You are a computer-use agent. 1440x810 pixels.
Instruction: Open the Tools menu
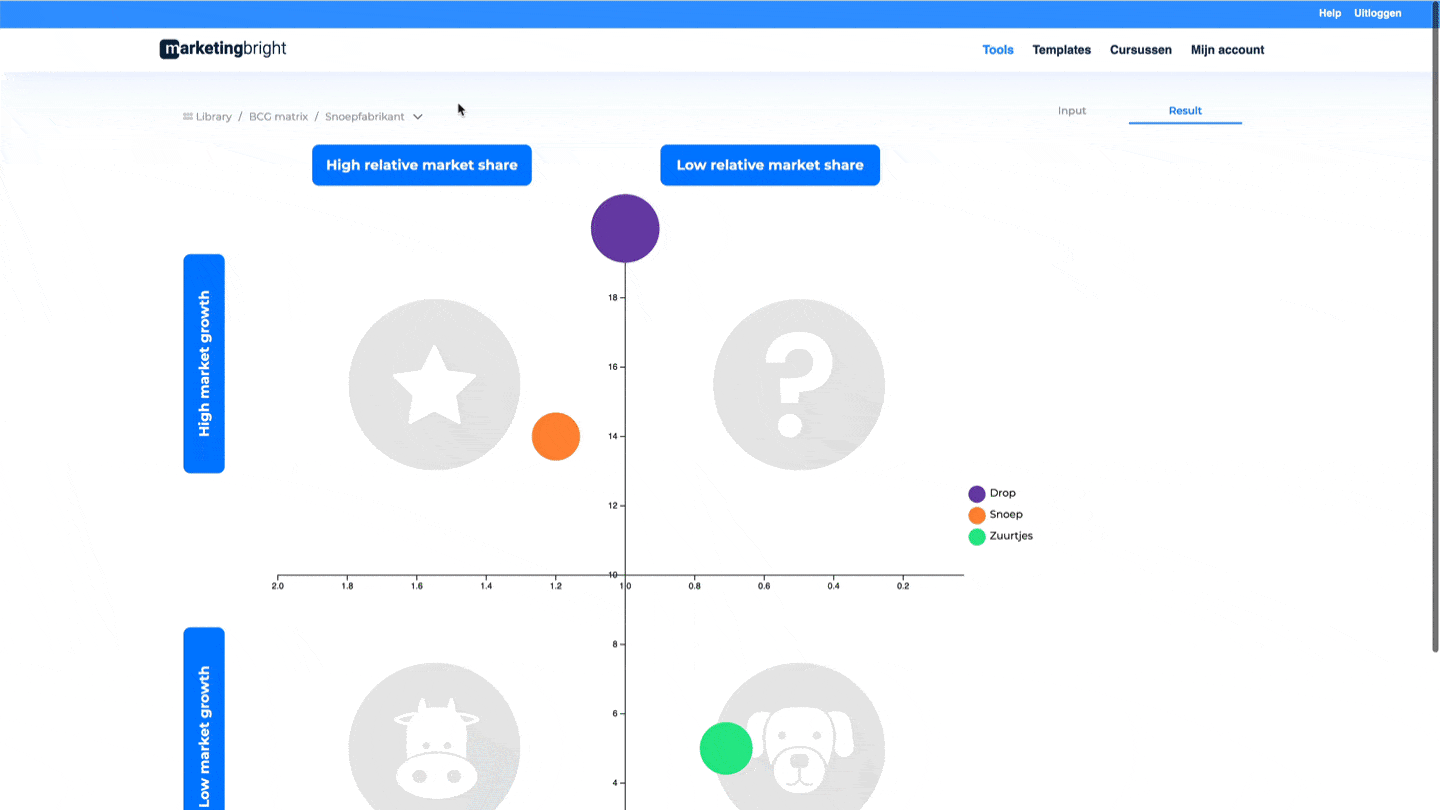point(998,50)
